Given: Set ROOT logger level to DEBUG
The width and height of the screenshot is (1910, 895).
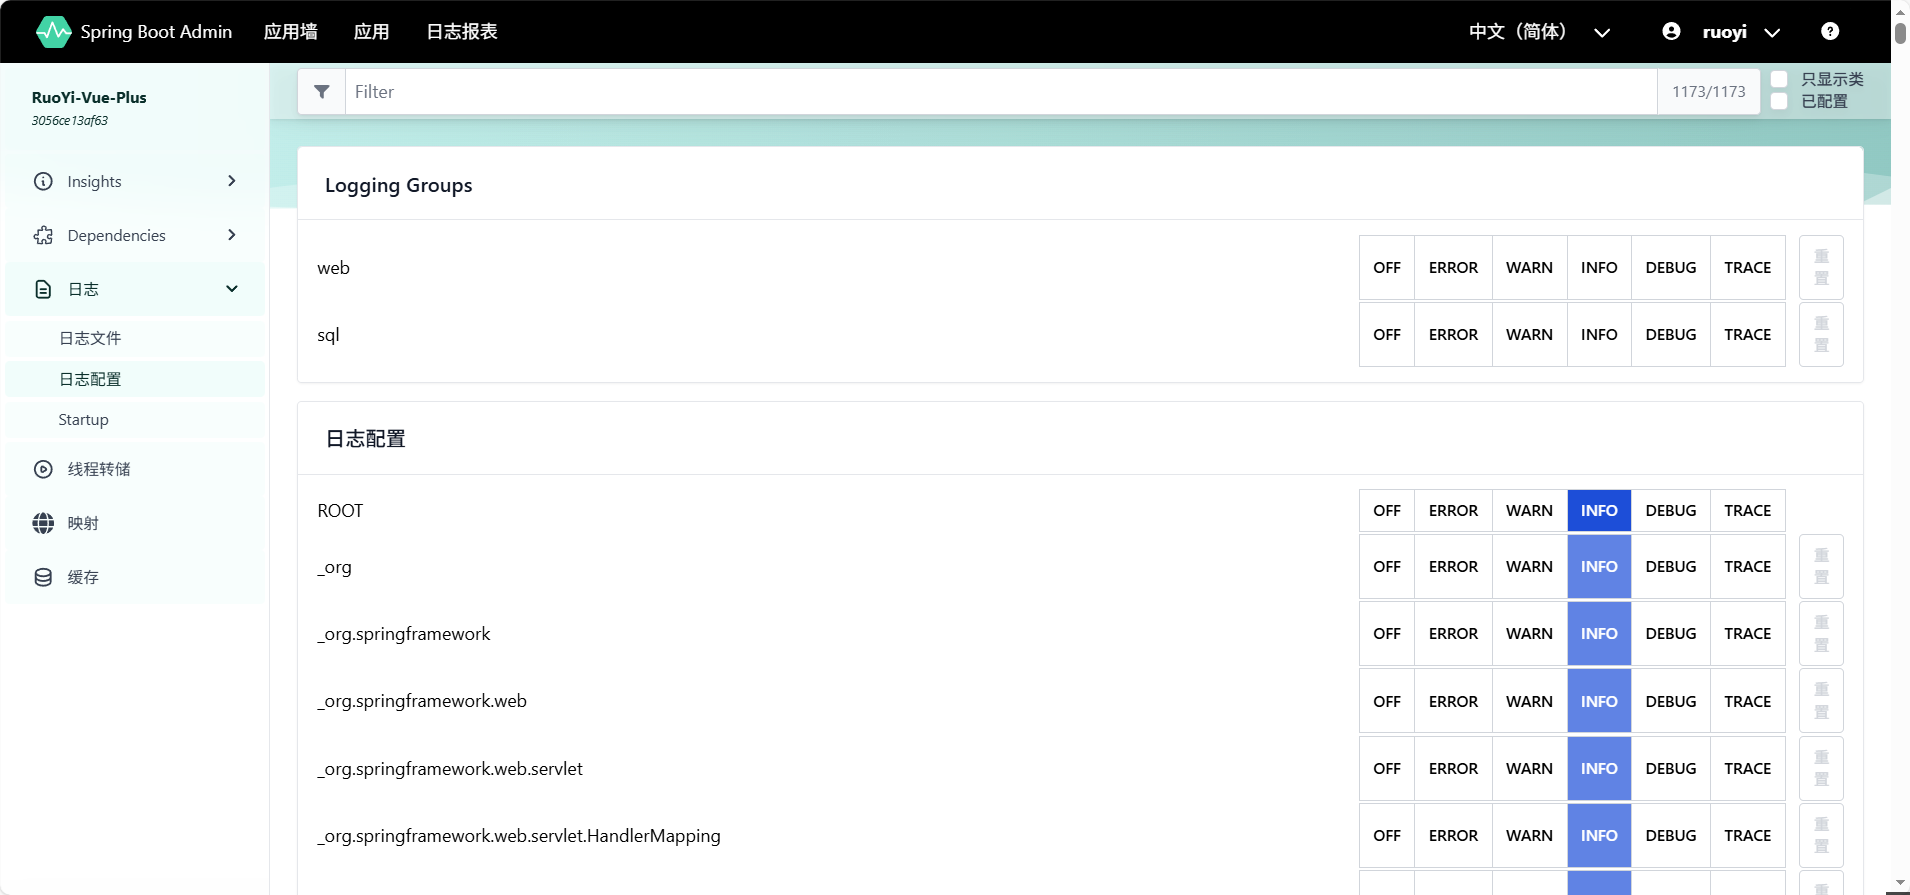Looking at the screenshot, I should pyautogui.click(x=1670, y=511).
